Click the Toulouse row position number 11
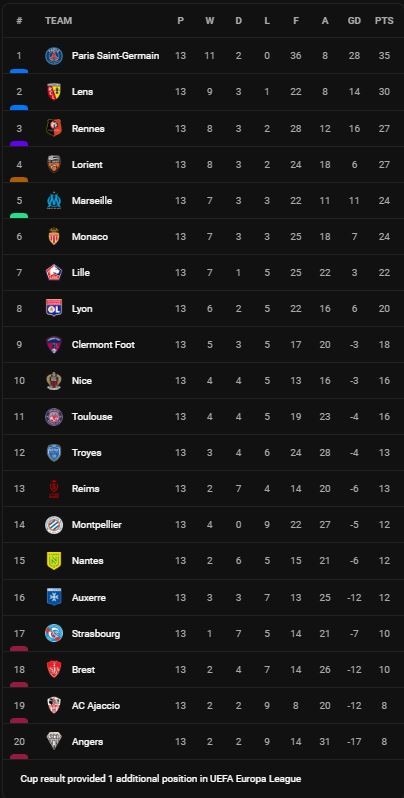404x798 pixels. point(19,416)
